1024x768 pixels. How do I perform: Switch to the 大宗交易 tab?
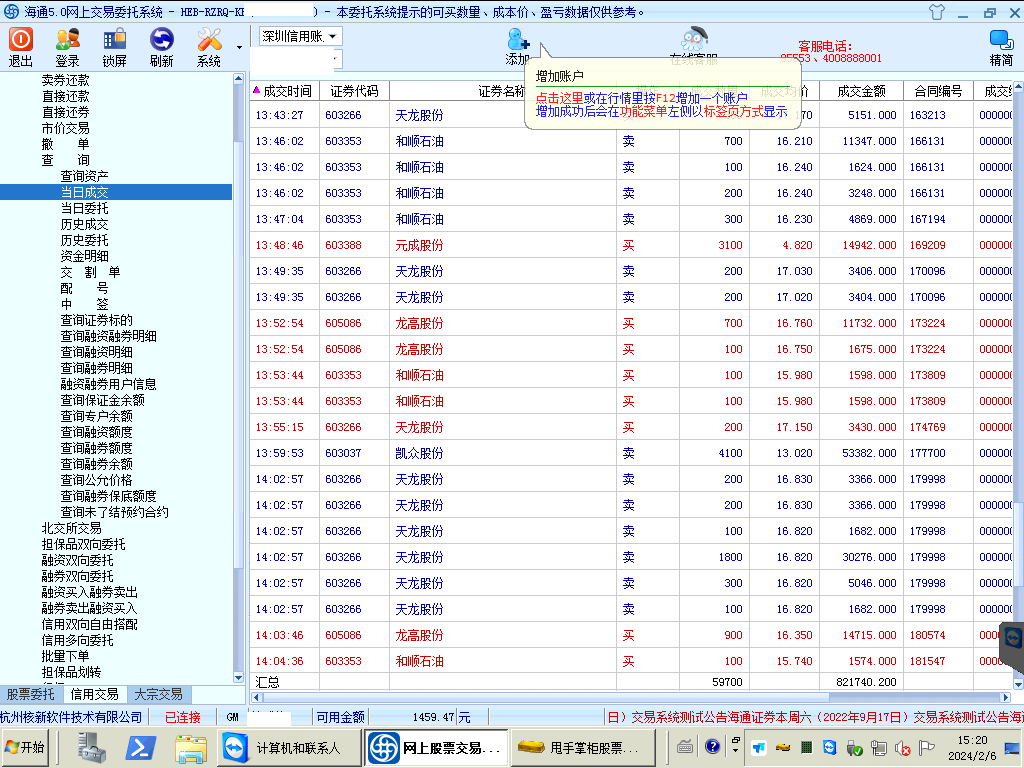tap(158, 694)
